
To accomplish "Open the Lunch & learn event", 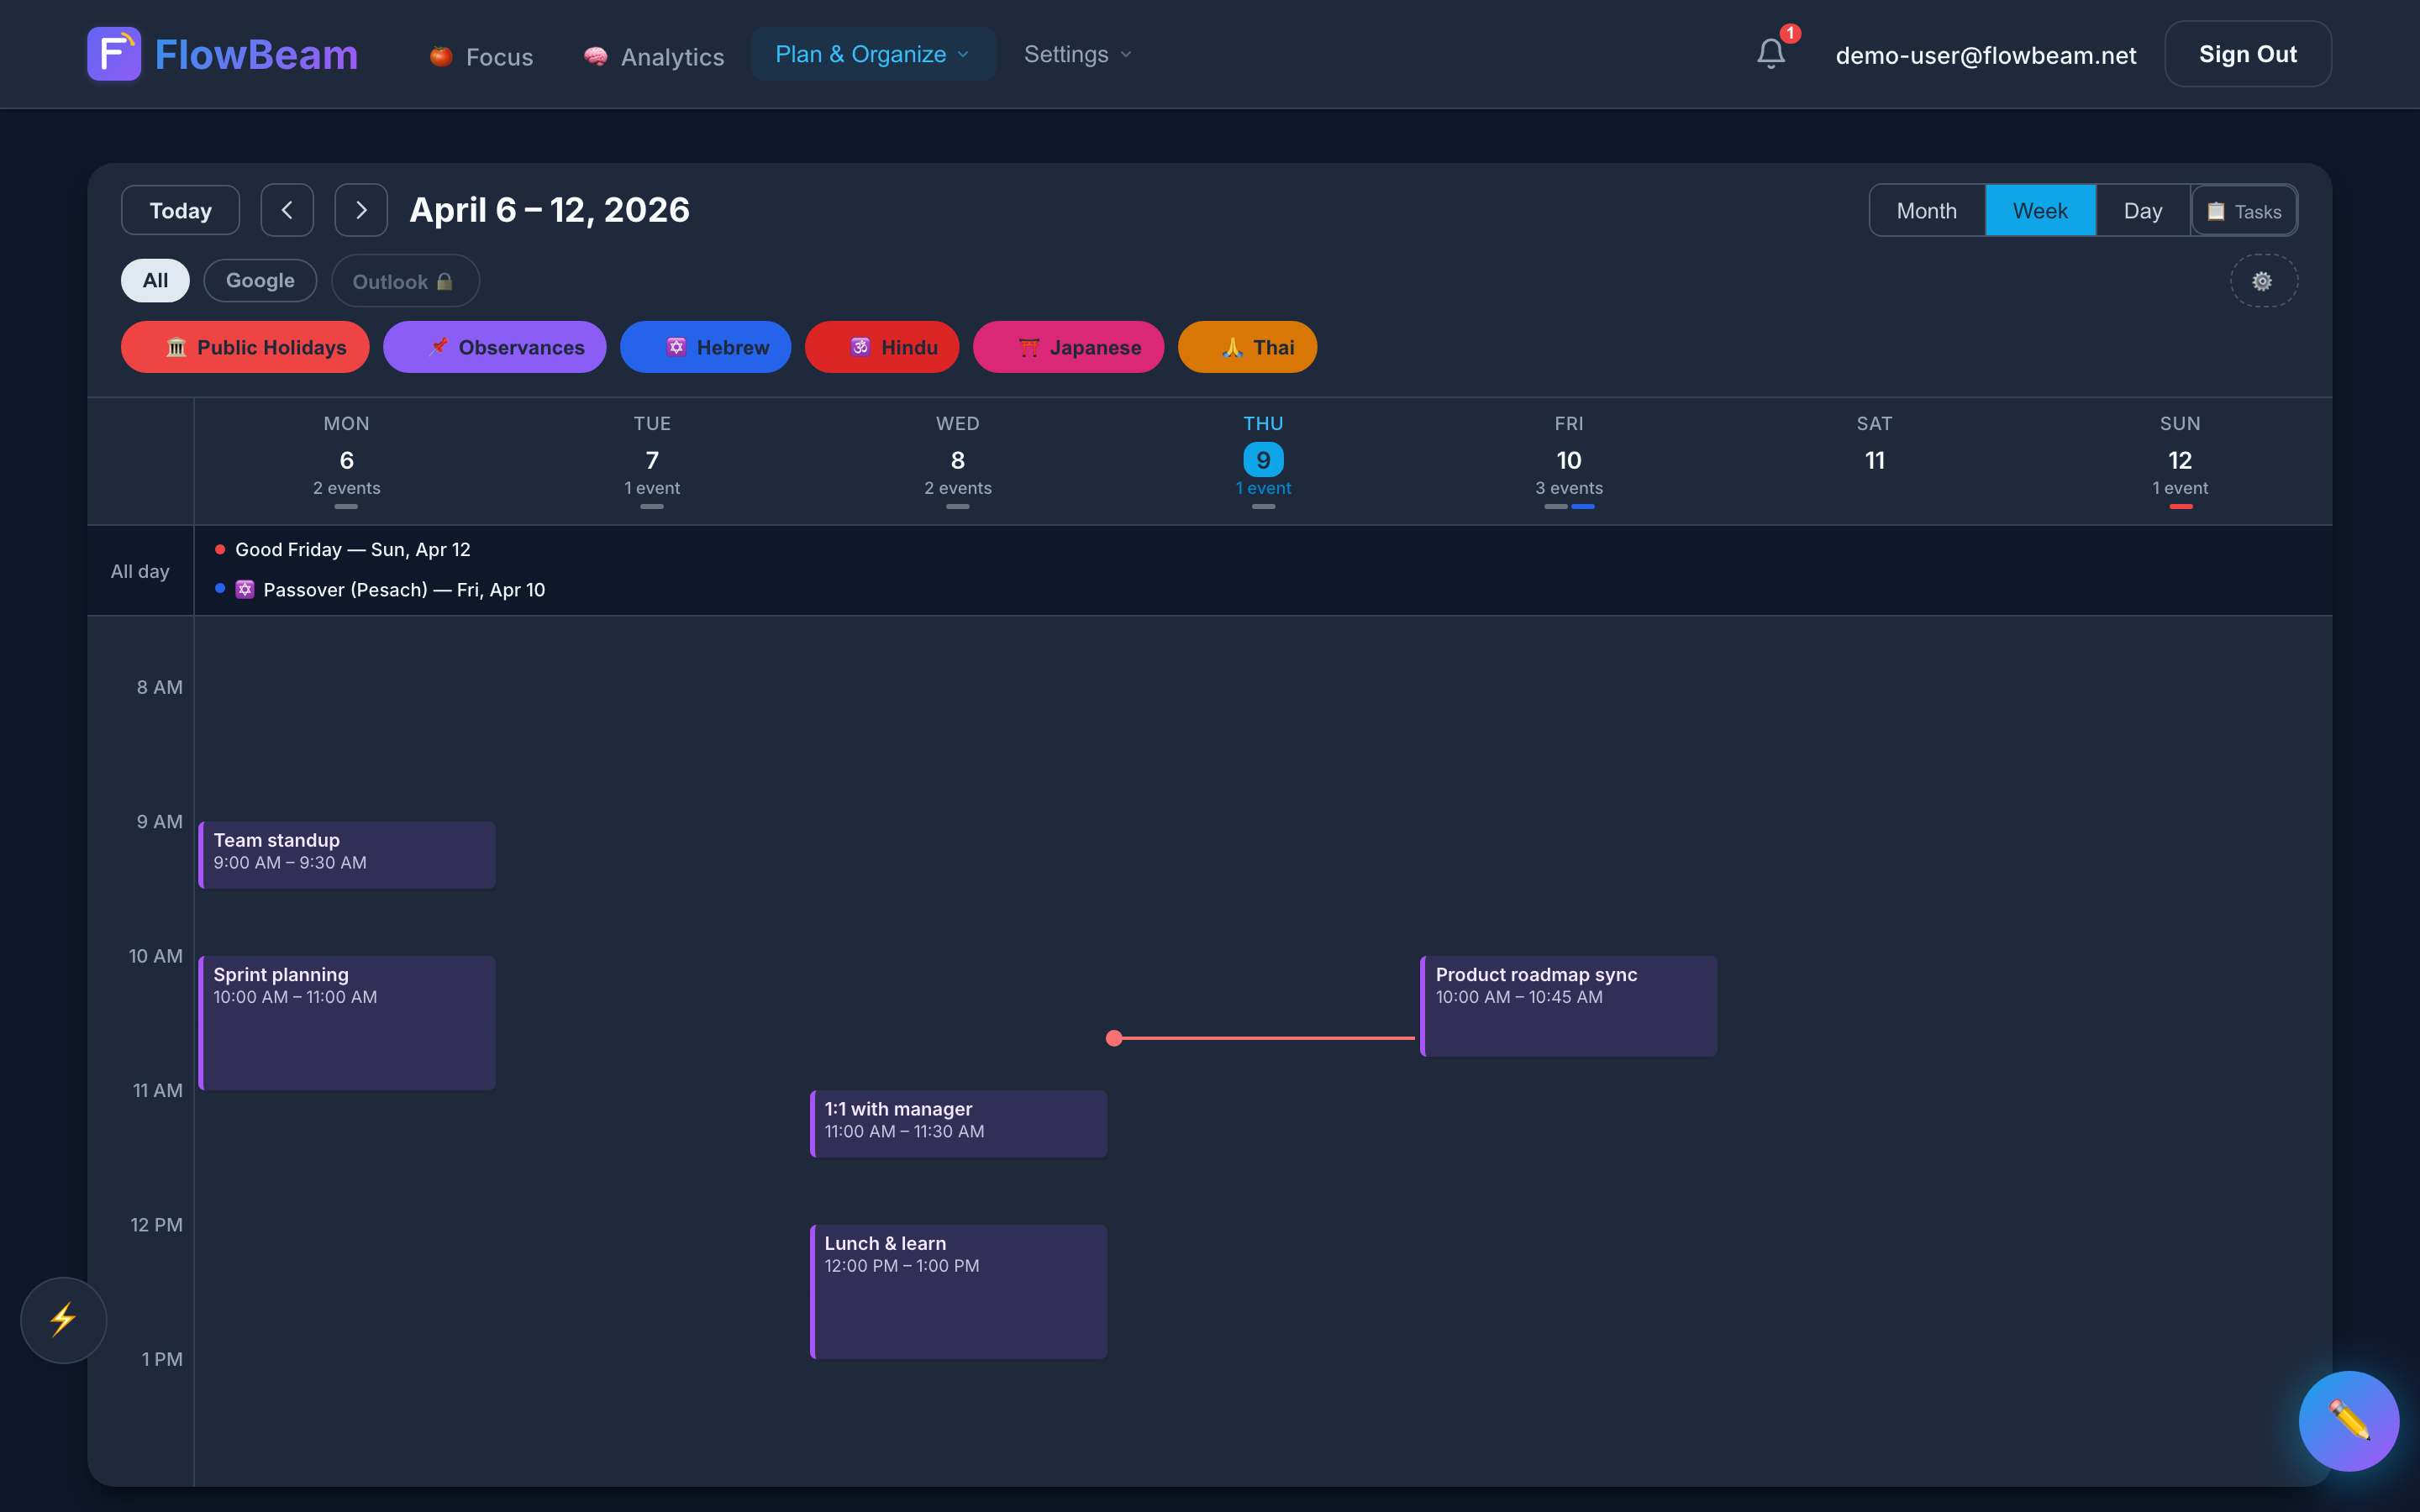I will pyautogui.click(x=958, y=1292).
